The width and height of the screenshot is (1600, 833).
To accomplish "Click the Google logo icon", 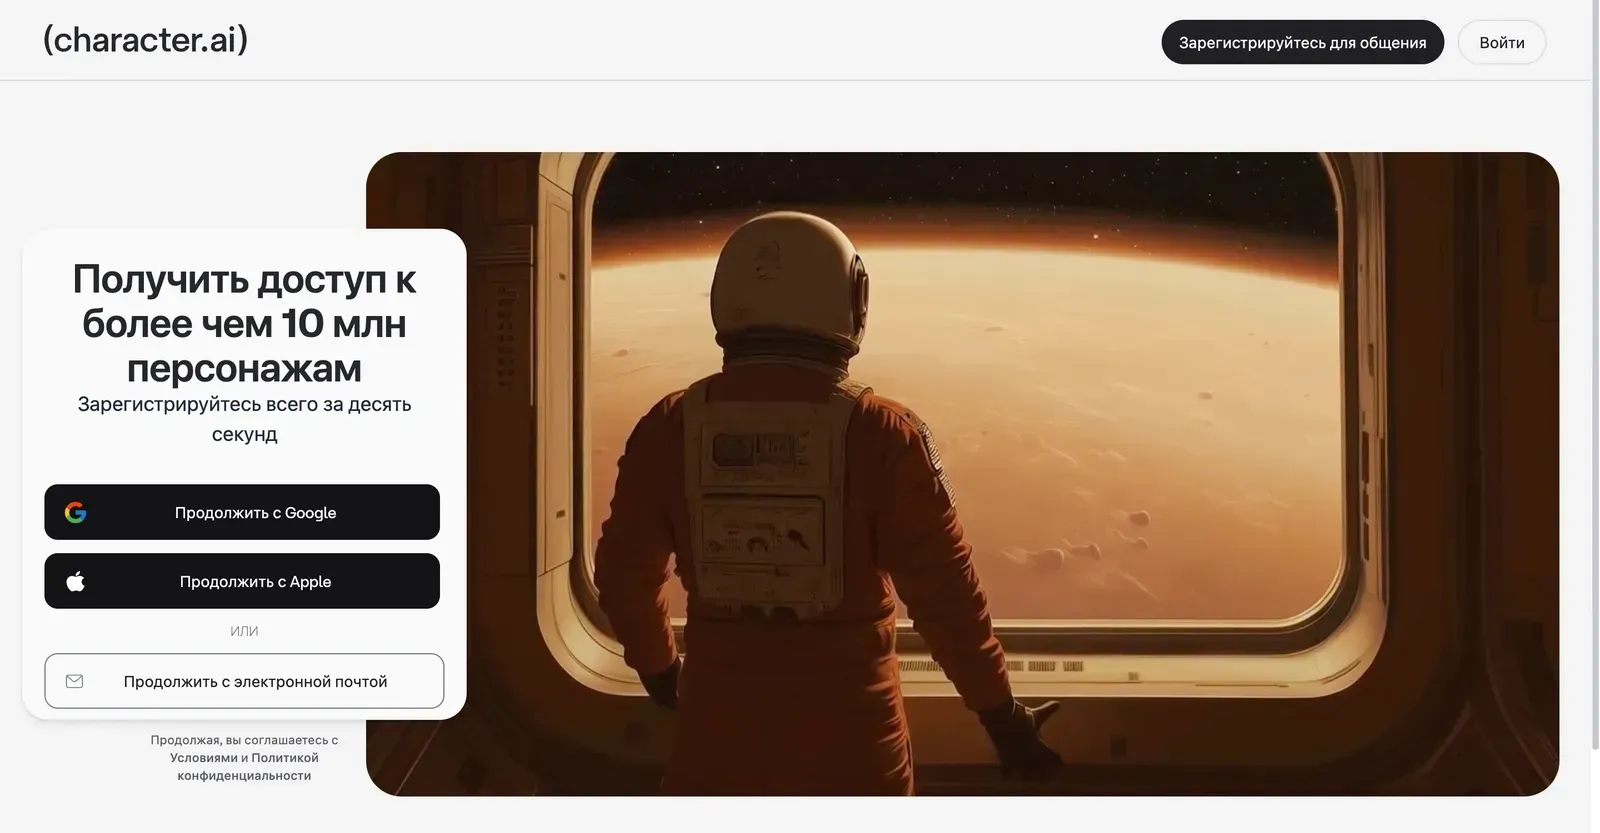I will [76, 513].
